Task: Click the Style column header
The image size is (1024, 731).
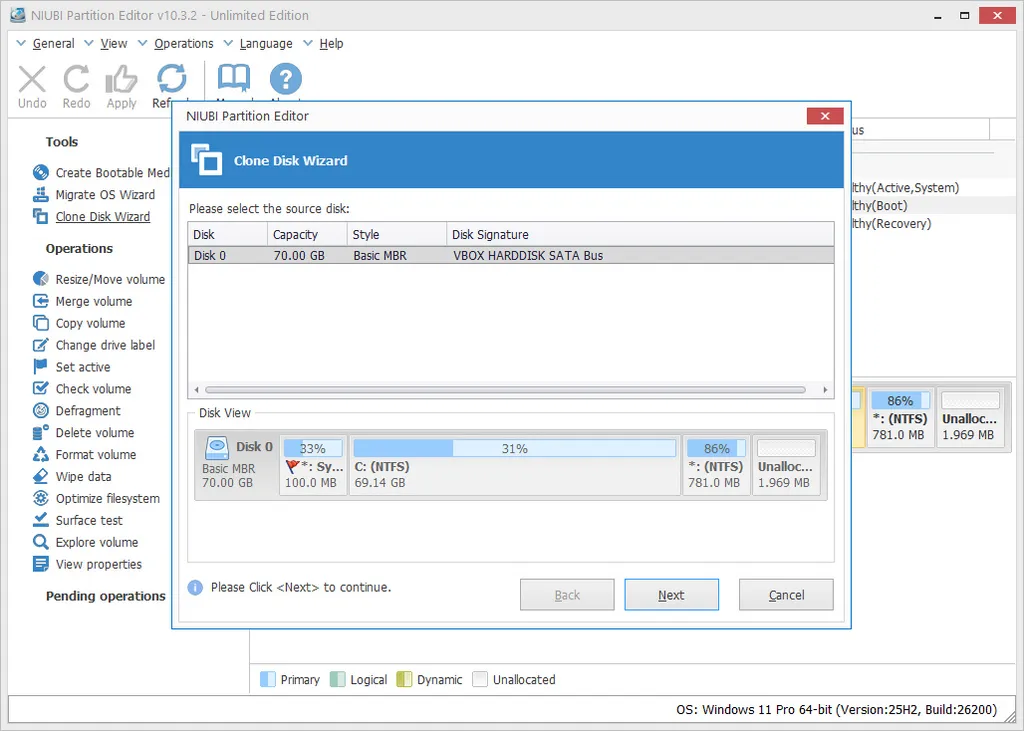Action: (396, 235)
